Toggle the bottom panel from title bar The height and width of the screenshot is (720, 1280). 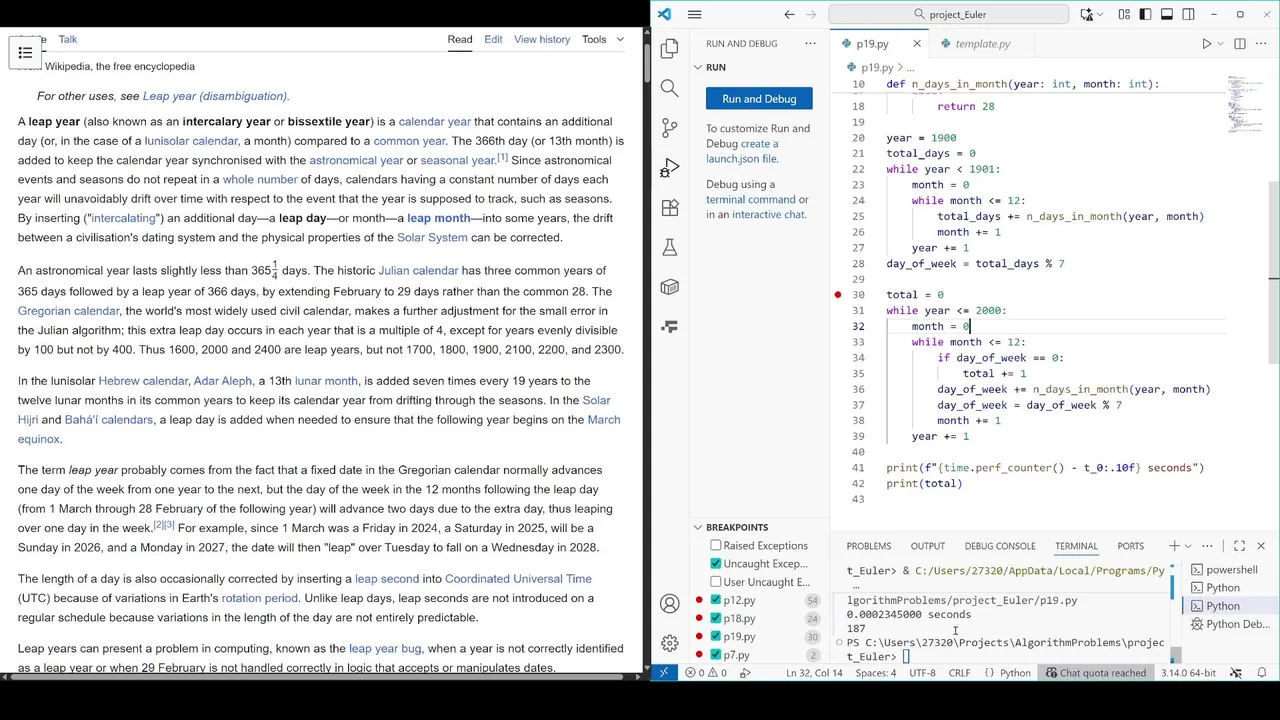click(x=1167, y=14)
